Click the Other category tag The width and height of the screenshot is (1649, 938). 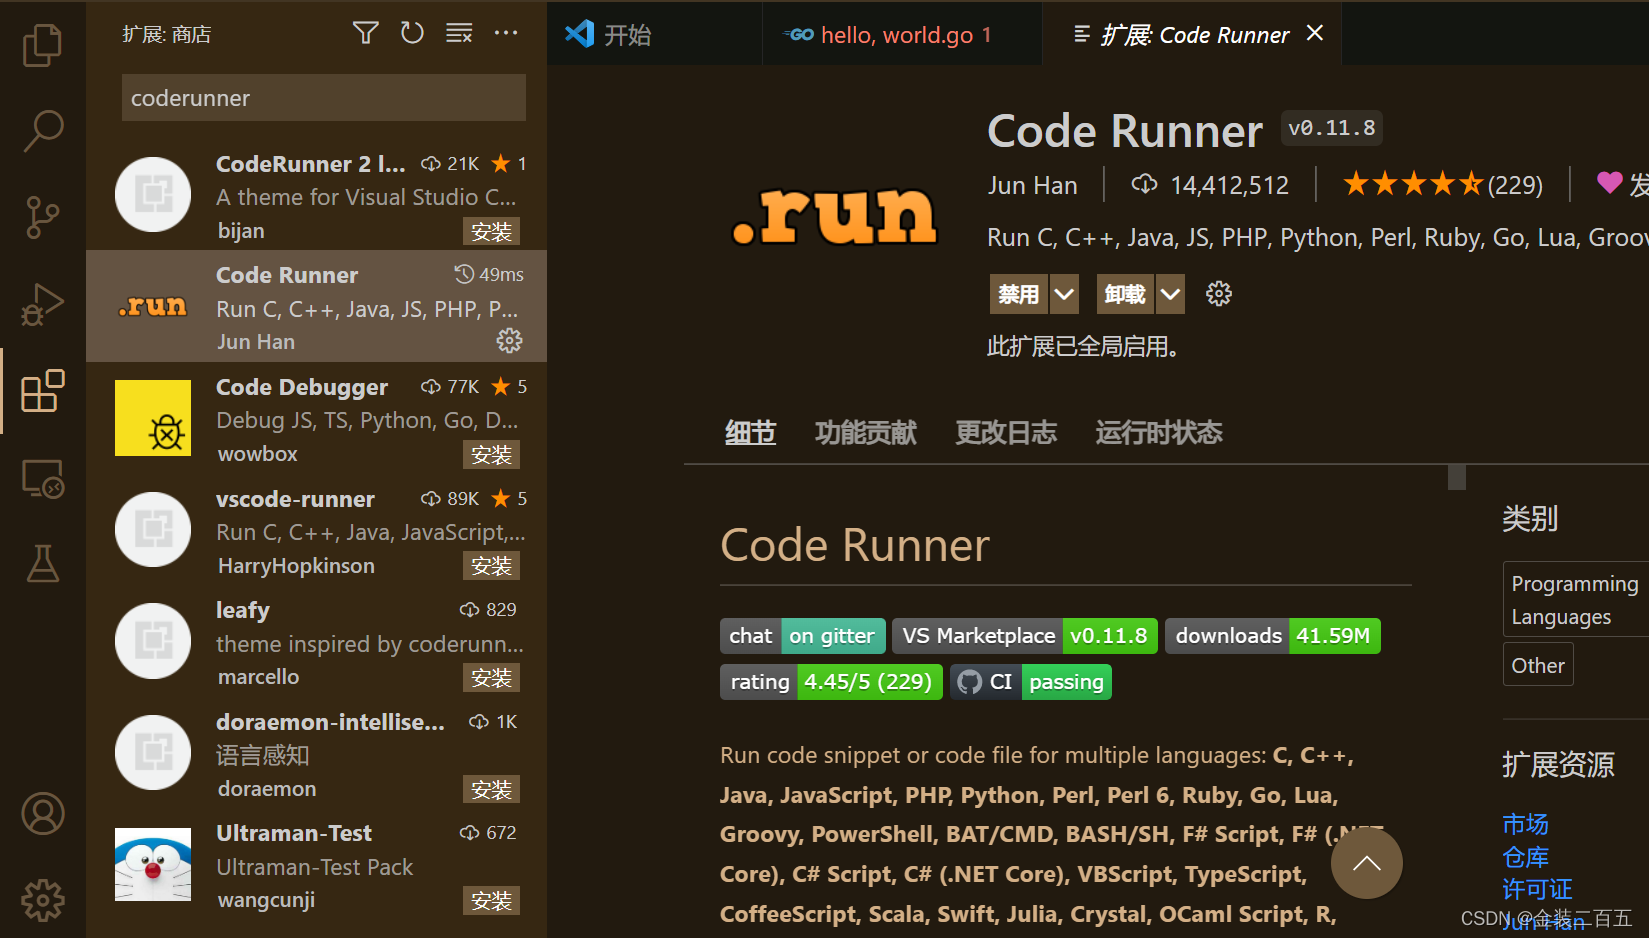pos(1538,665)
